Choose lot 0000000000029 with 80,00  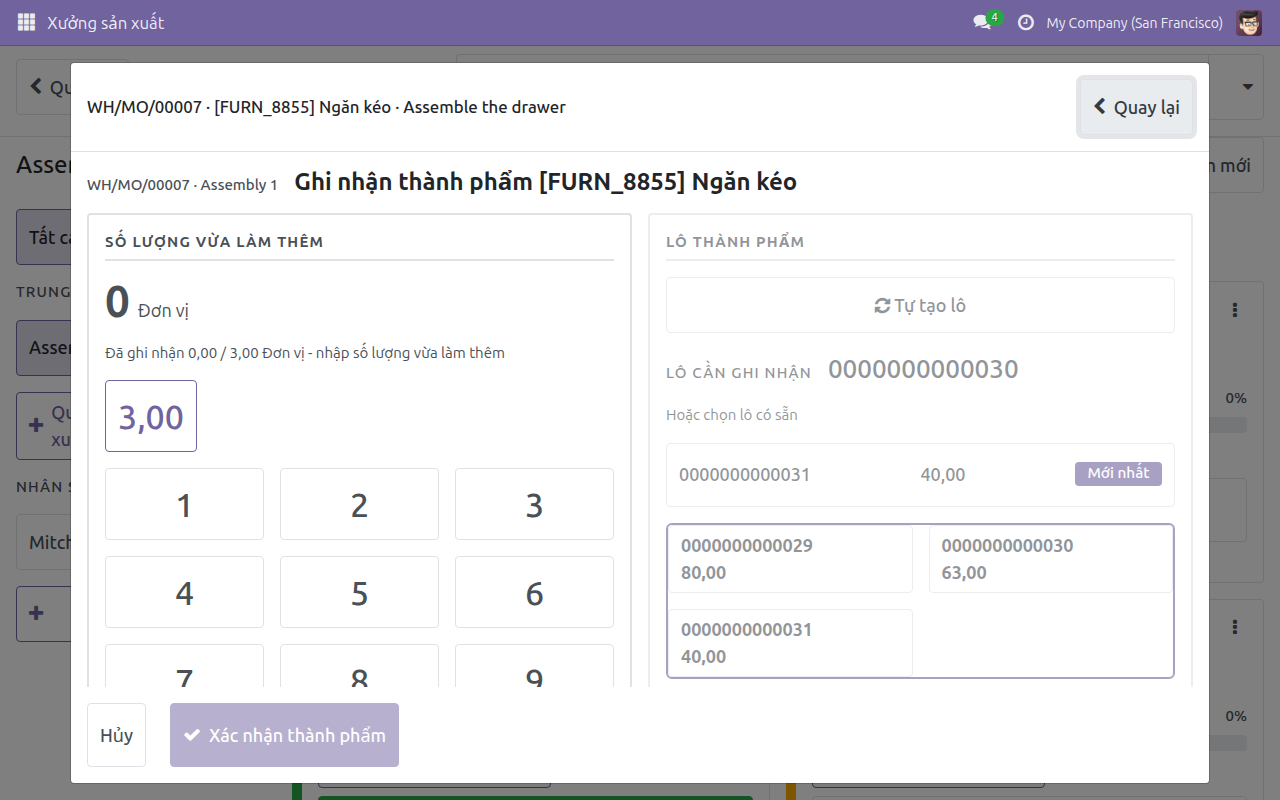click(790, 559)
